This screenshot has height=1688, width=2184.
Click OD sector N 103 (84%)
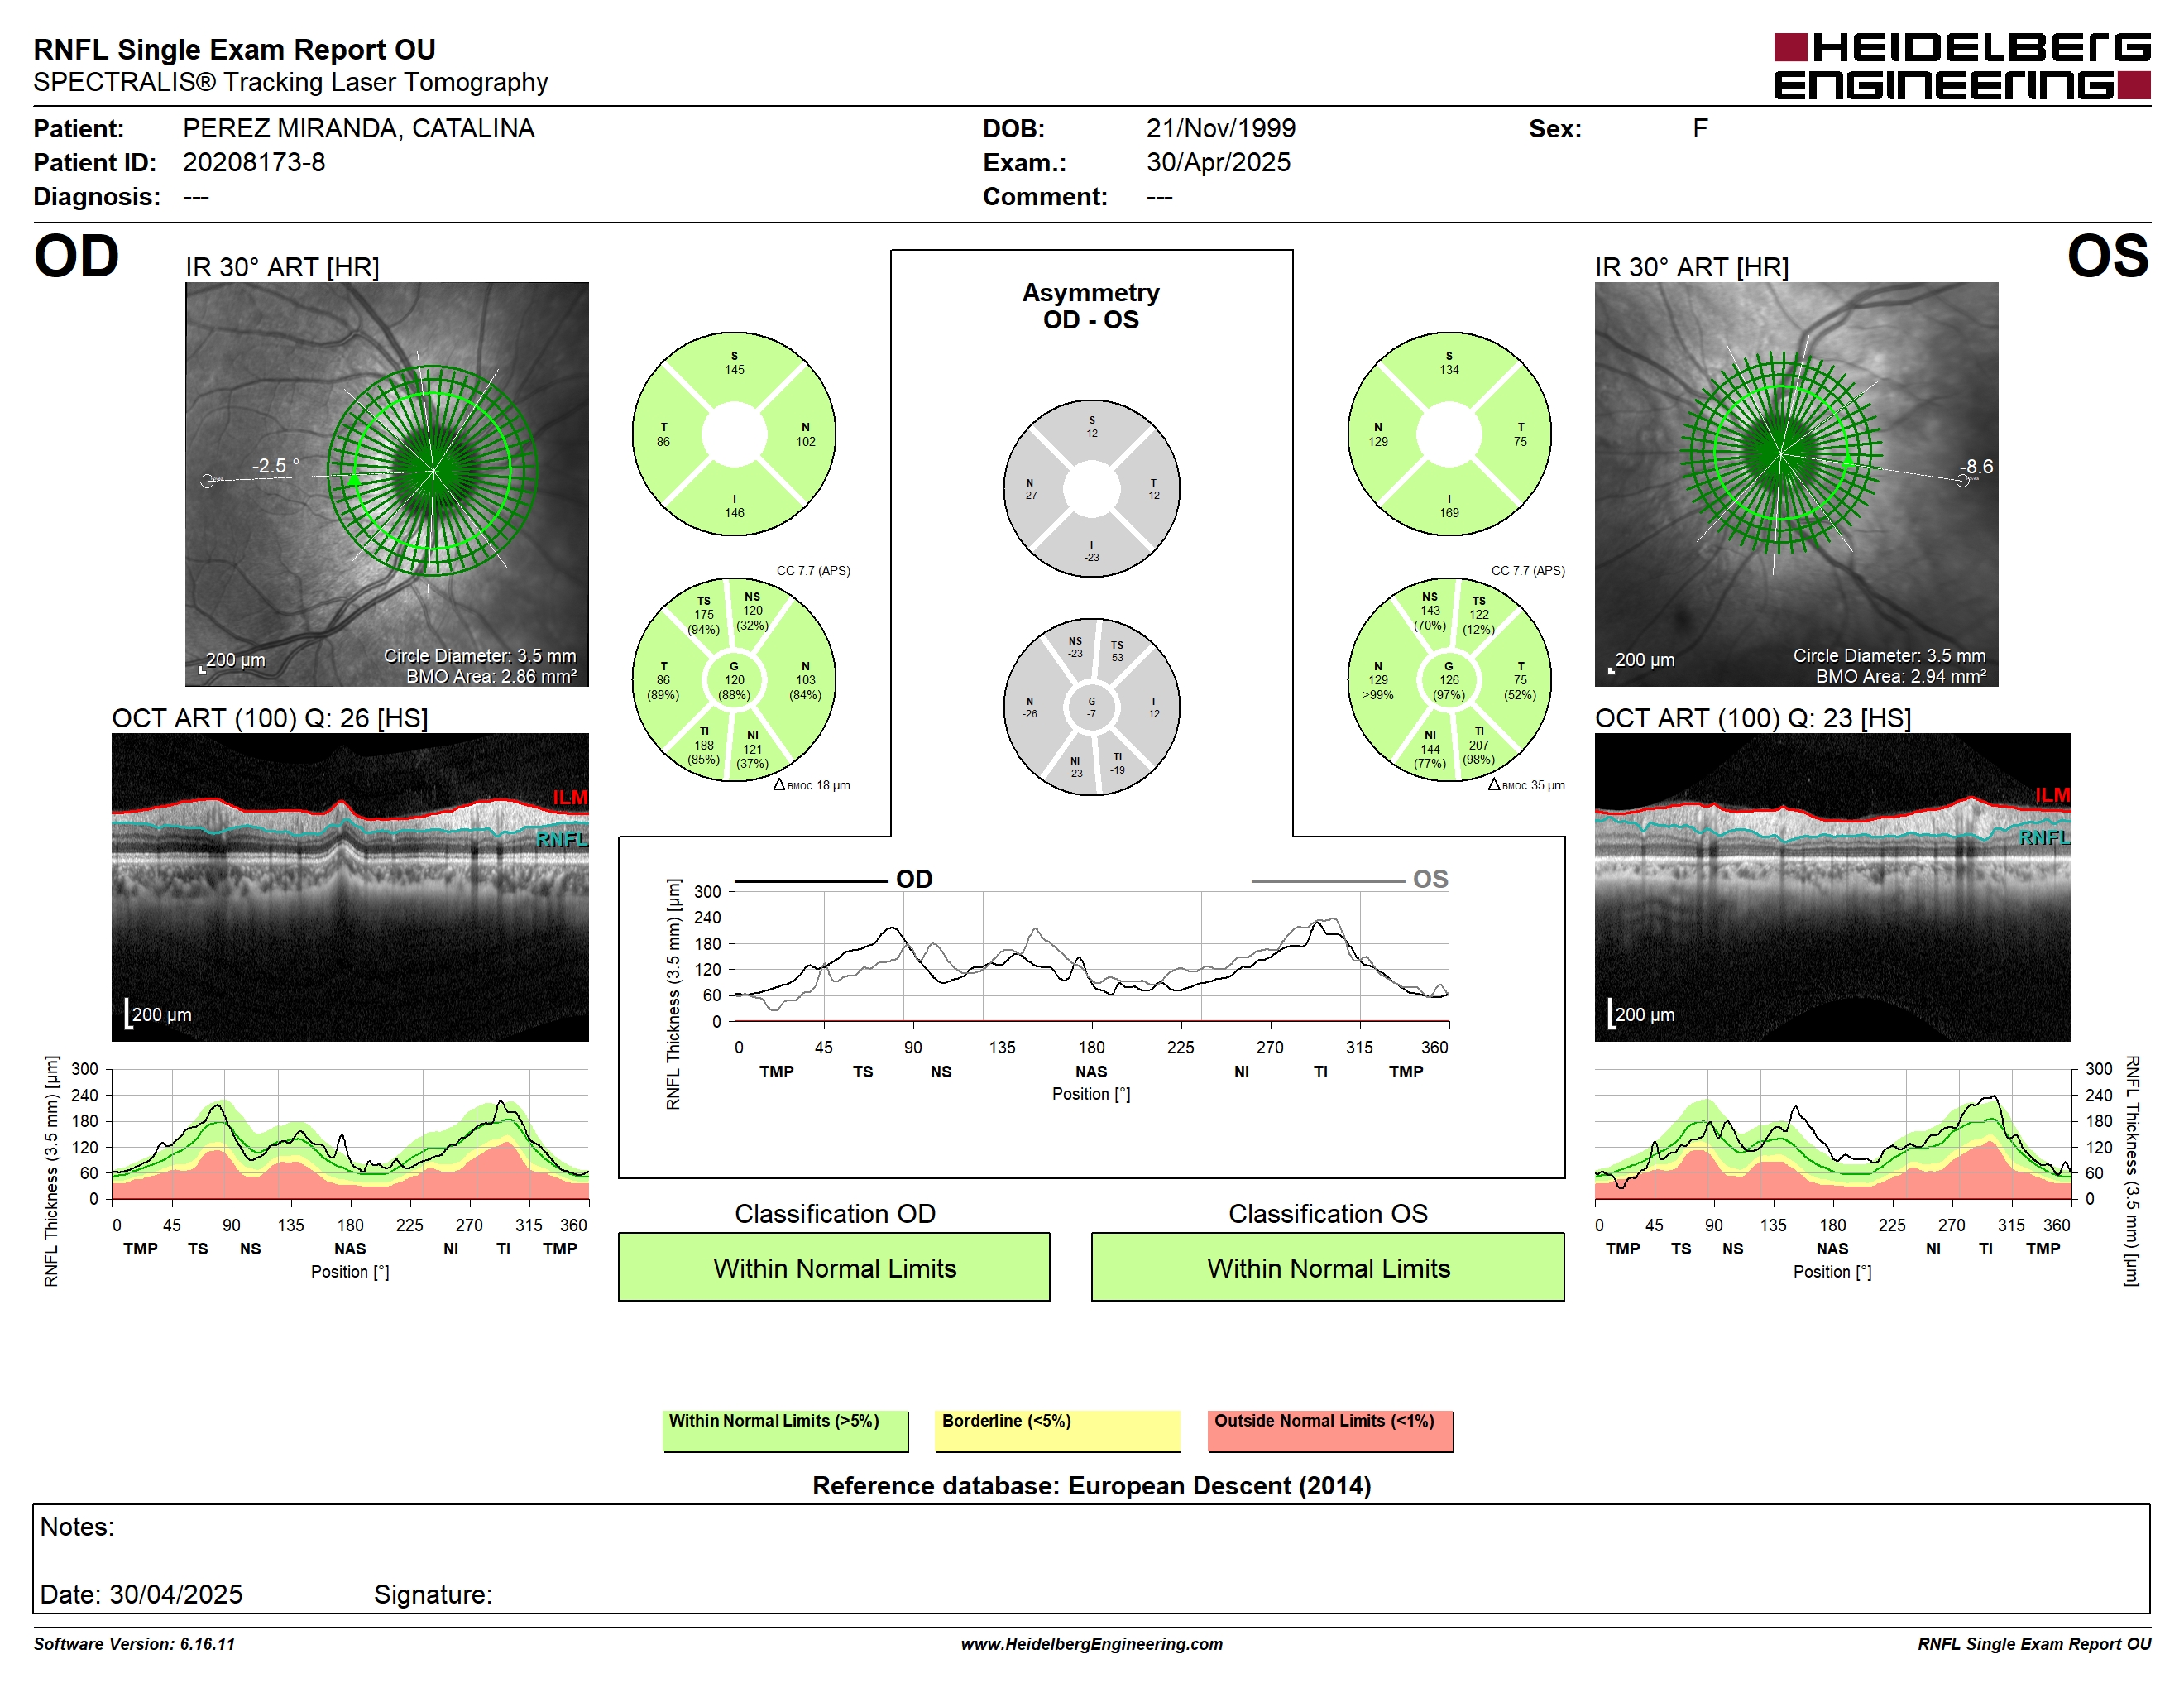[805, 680]
